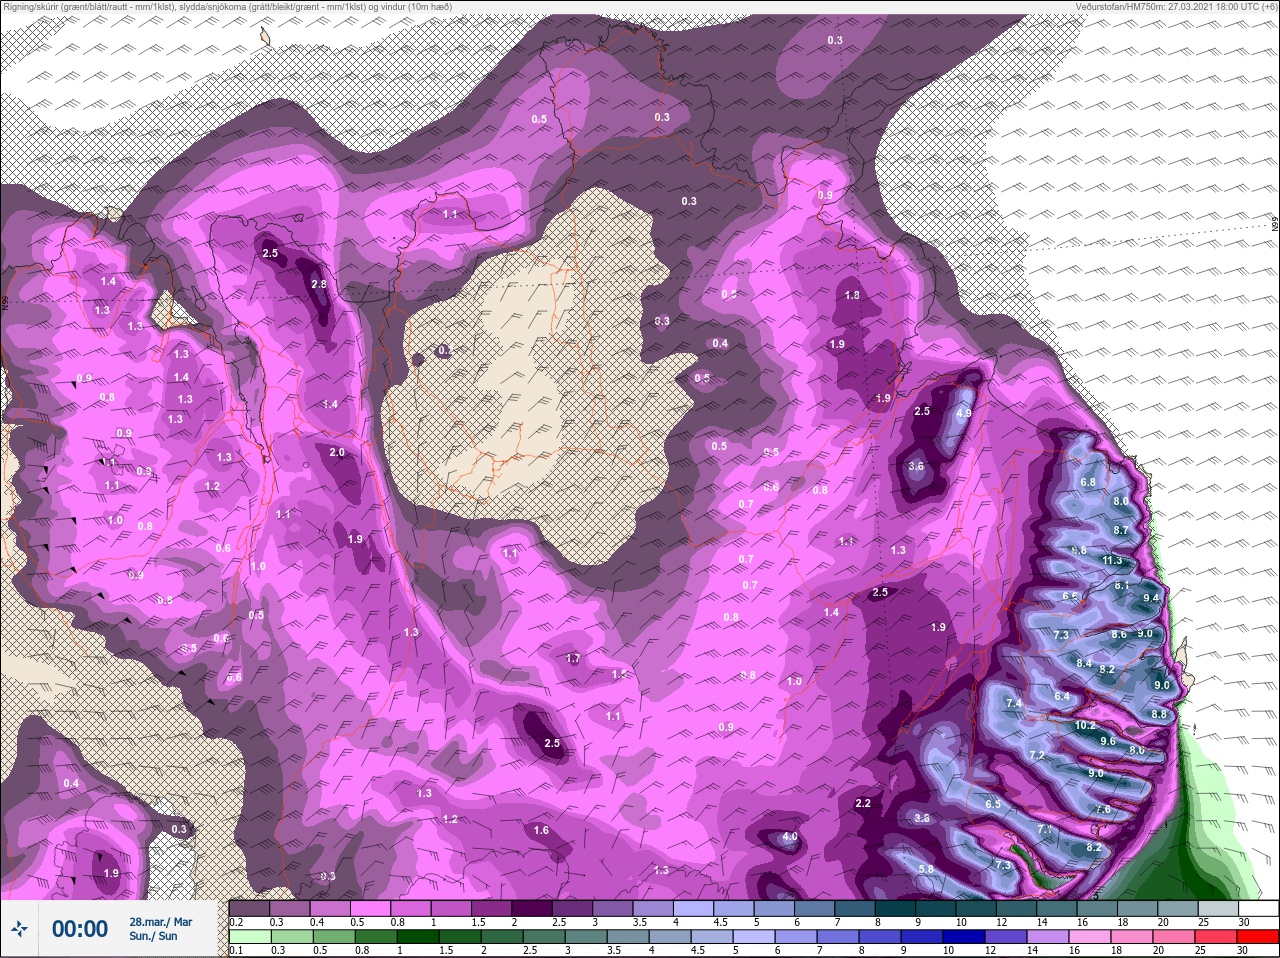Click the 4.9 value on the map
Screen dimensions: 1280x958
964,413
